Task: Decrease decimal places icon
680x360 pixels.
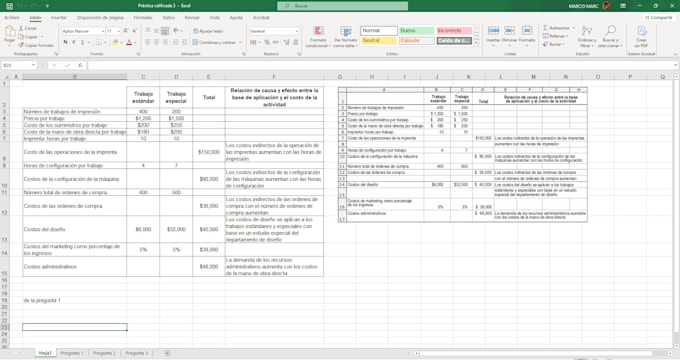Action: [296, 43]
